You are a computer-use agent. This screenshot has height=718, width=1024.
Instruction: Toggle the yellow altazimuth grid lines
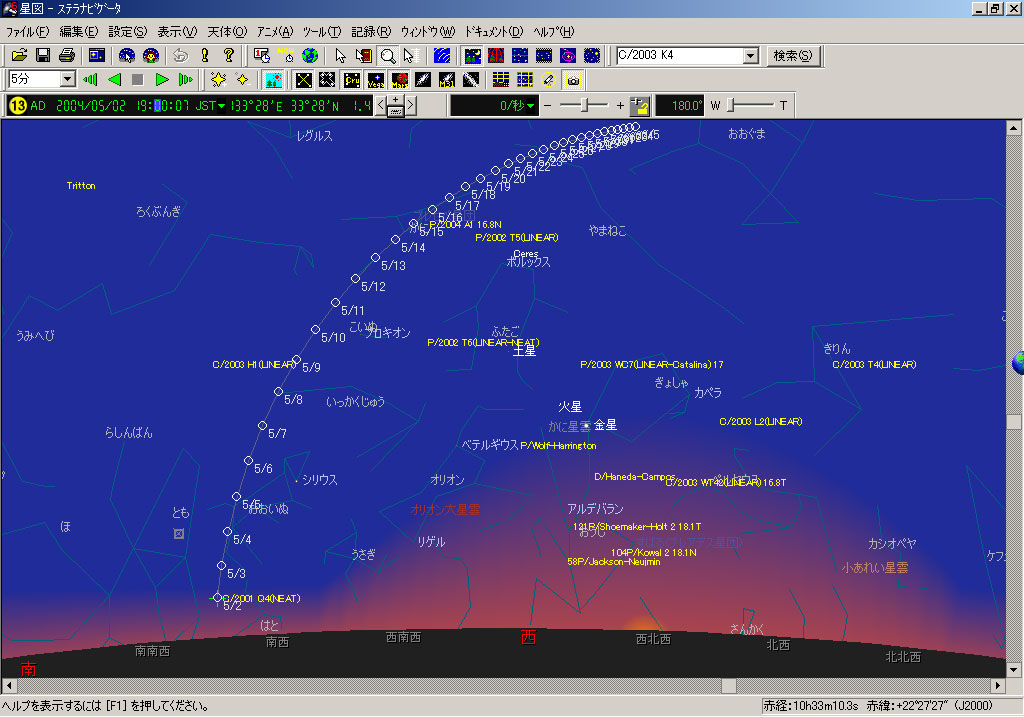pyautogui.click(x=501, y=80)
